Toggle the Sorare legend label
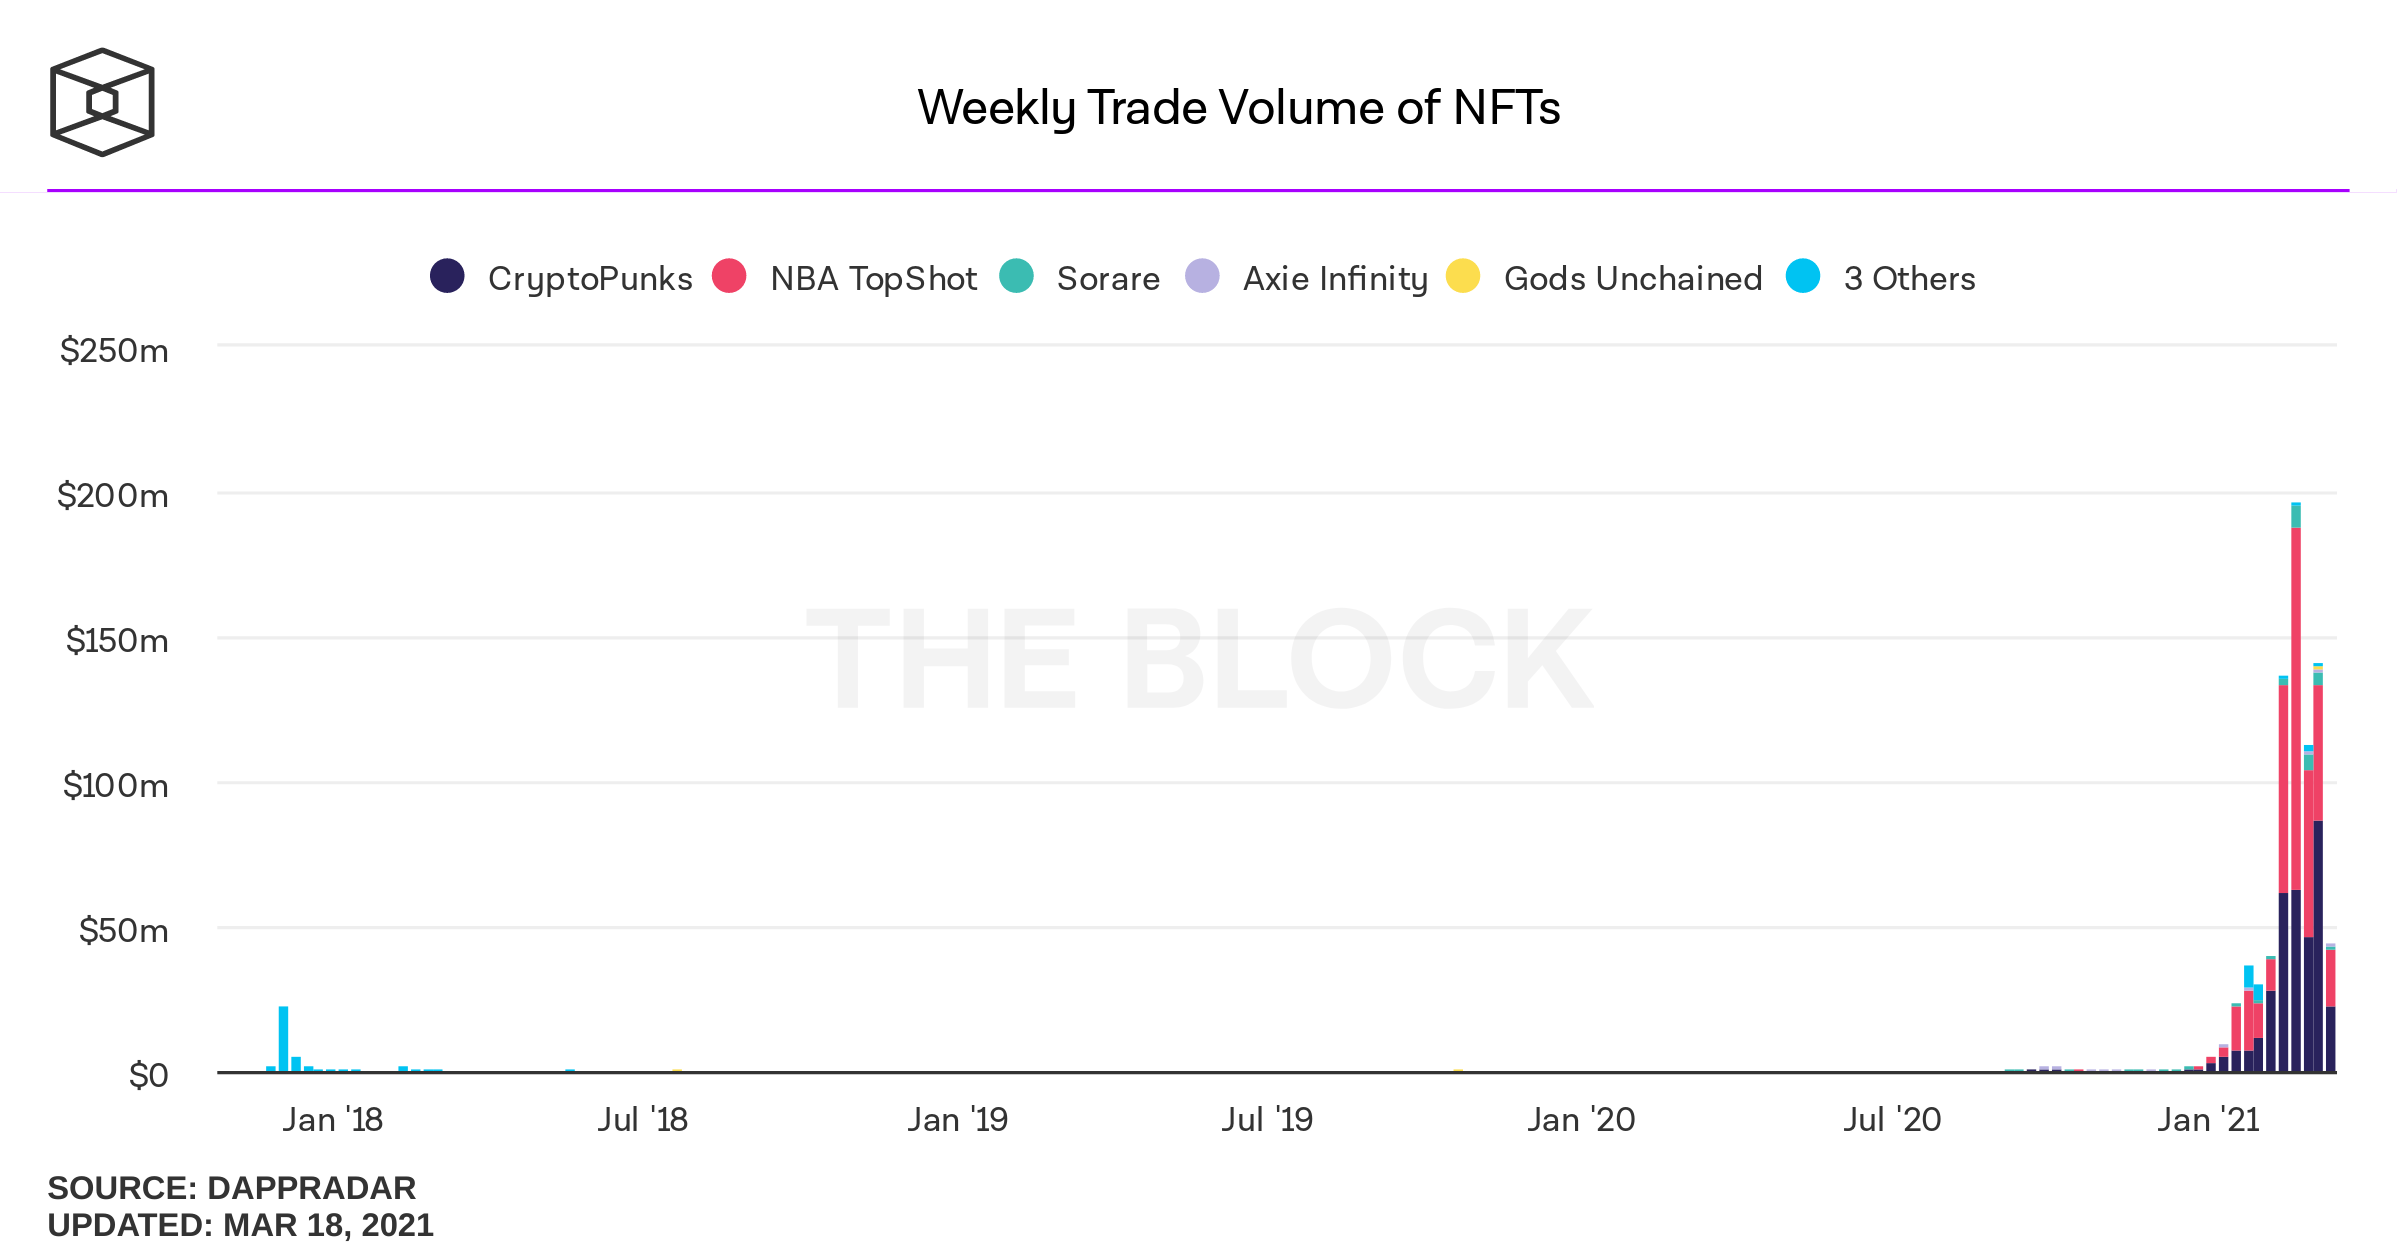This screenshot has width=2401, height=1260. [1108, 279]
